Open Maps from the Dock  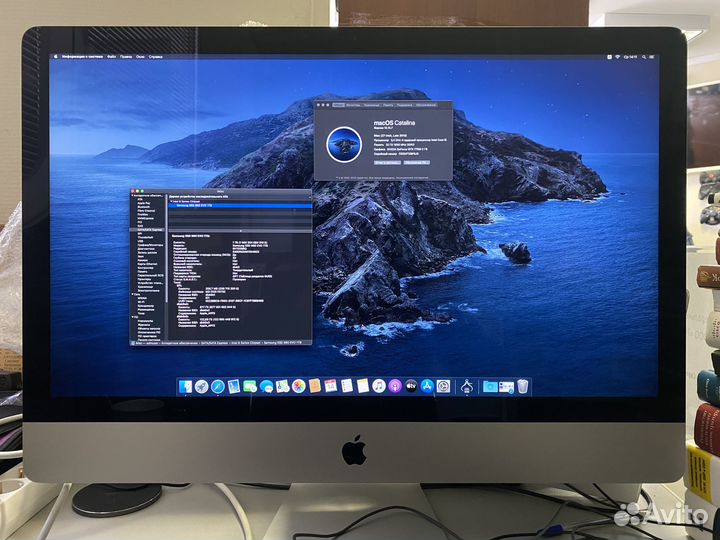282,386
